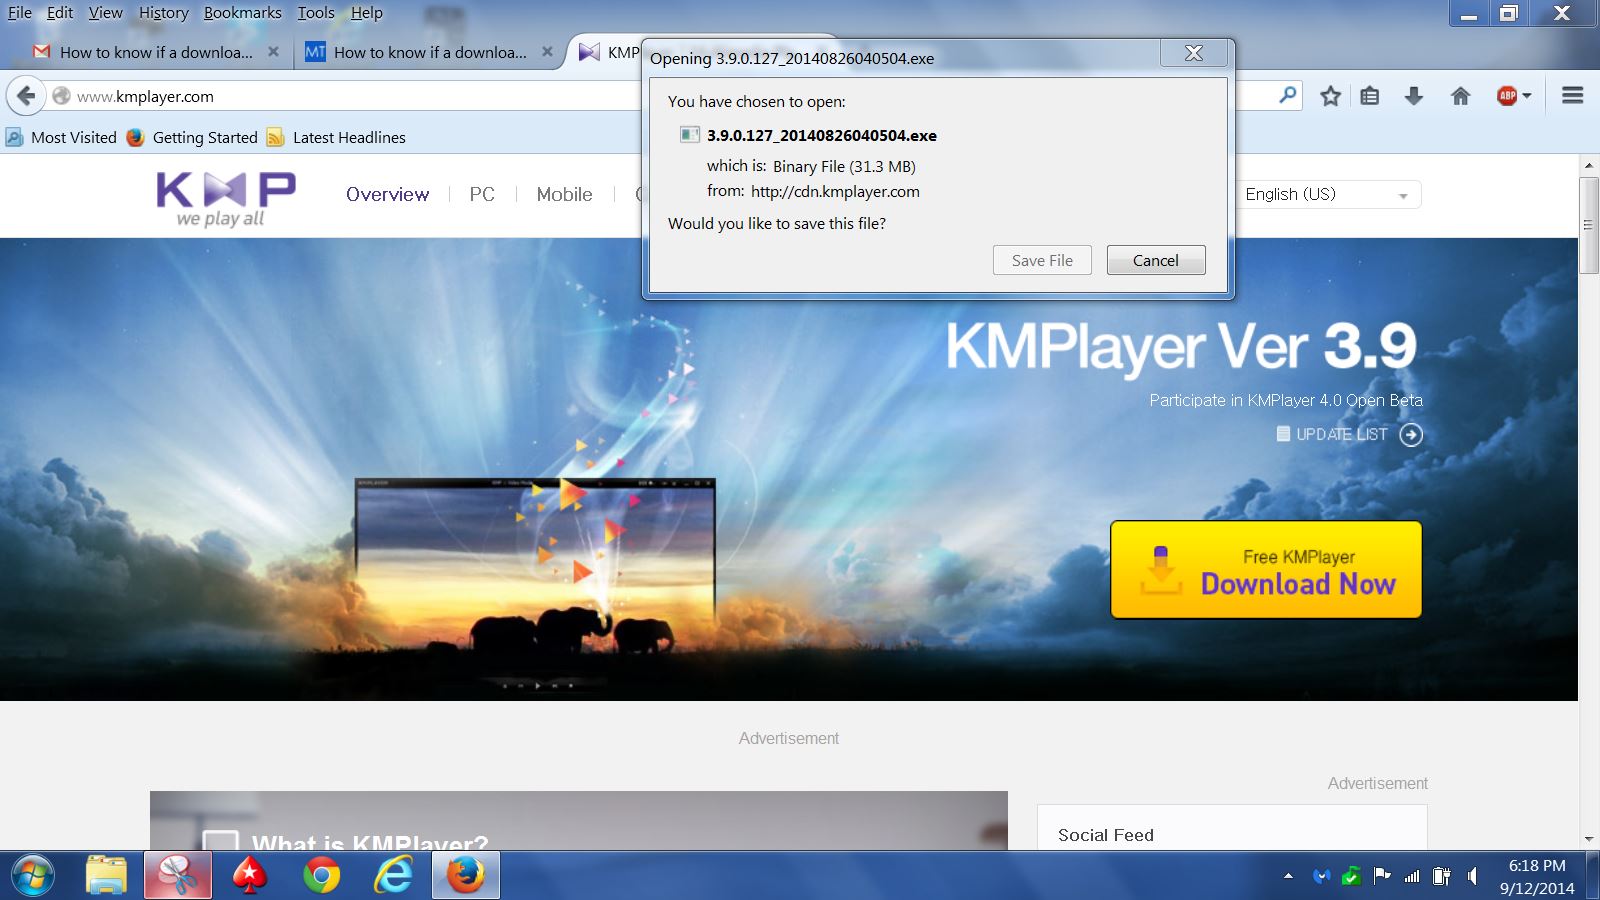Screen dimensions: 1600x900
Task: Click the KMP 'we play all' logo
Action: (225, 199)
